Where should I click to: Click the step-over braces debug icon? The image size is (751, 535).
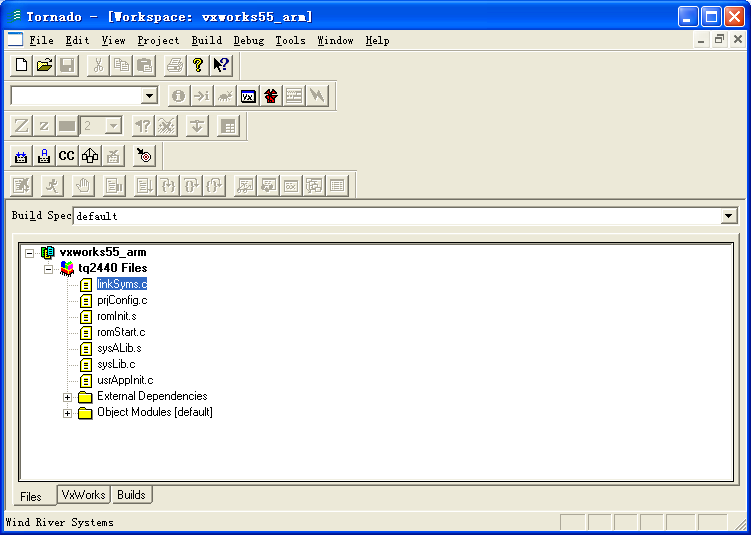(191, 186)
